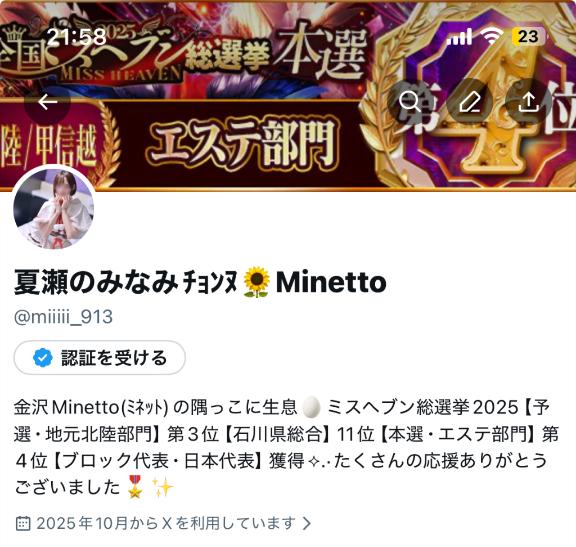This screenshot has height=547, width=576.
Task: Expand join date details via chevron arrow
Action: [307, 523]
